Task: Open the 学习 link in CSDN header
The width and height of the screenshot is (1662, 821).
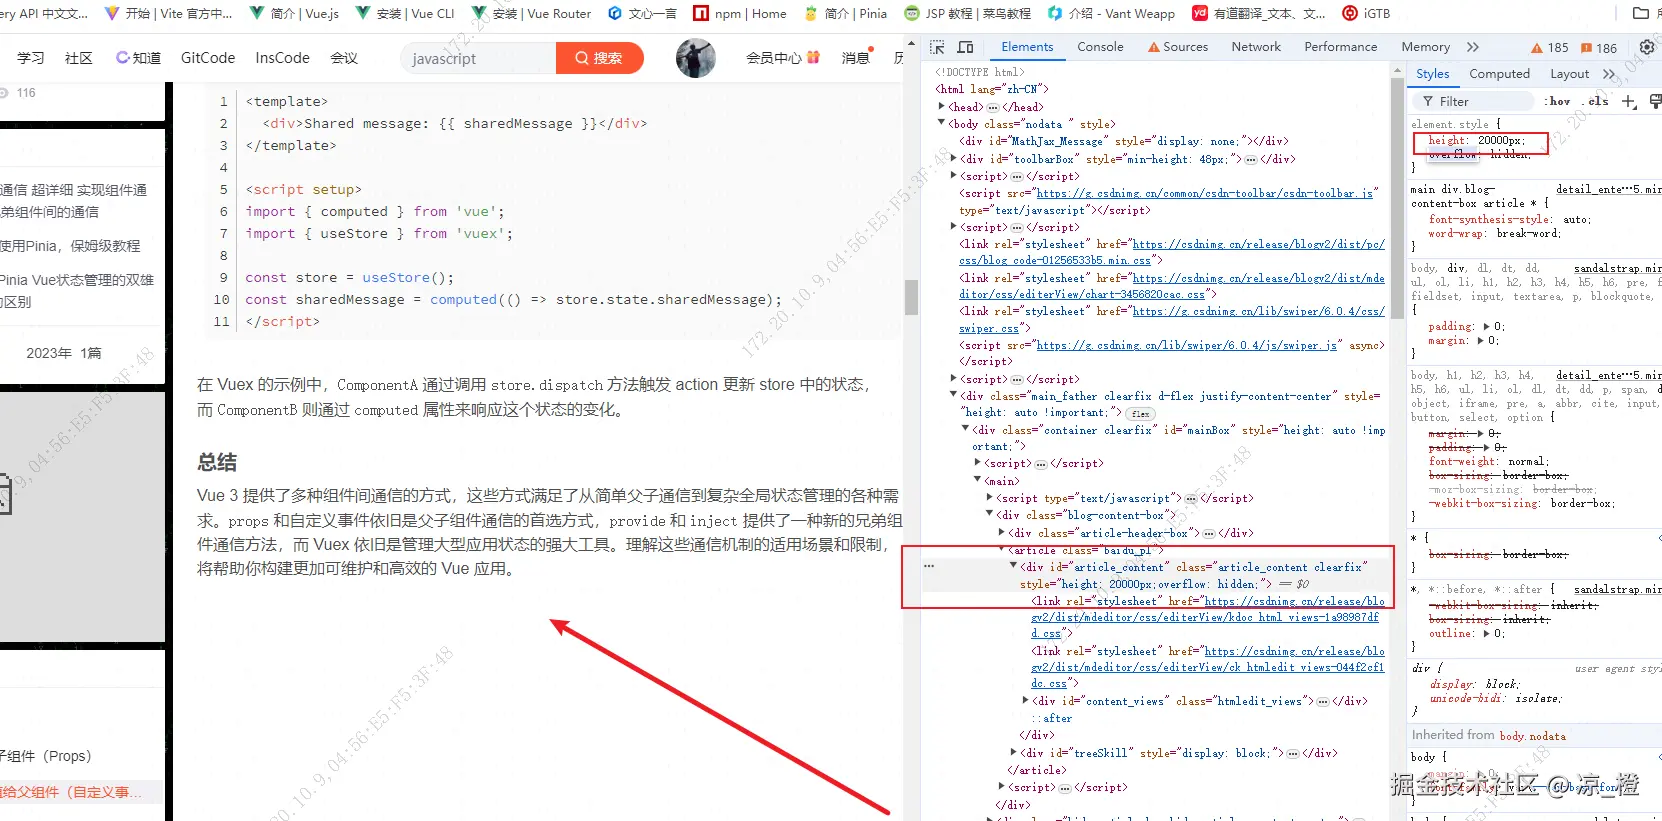Action: click(30, 58)
